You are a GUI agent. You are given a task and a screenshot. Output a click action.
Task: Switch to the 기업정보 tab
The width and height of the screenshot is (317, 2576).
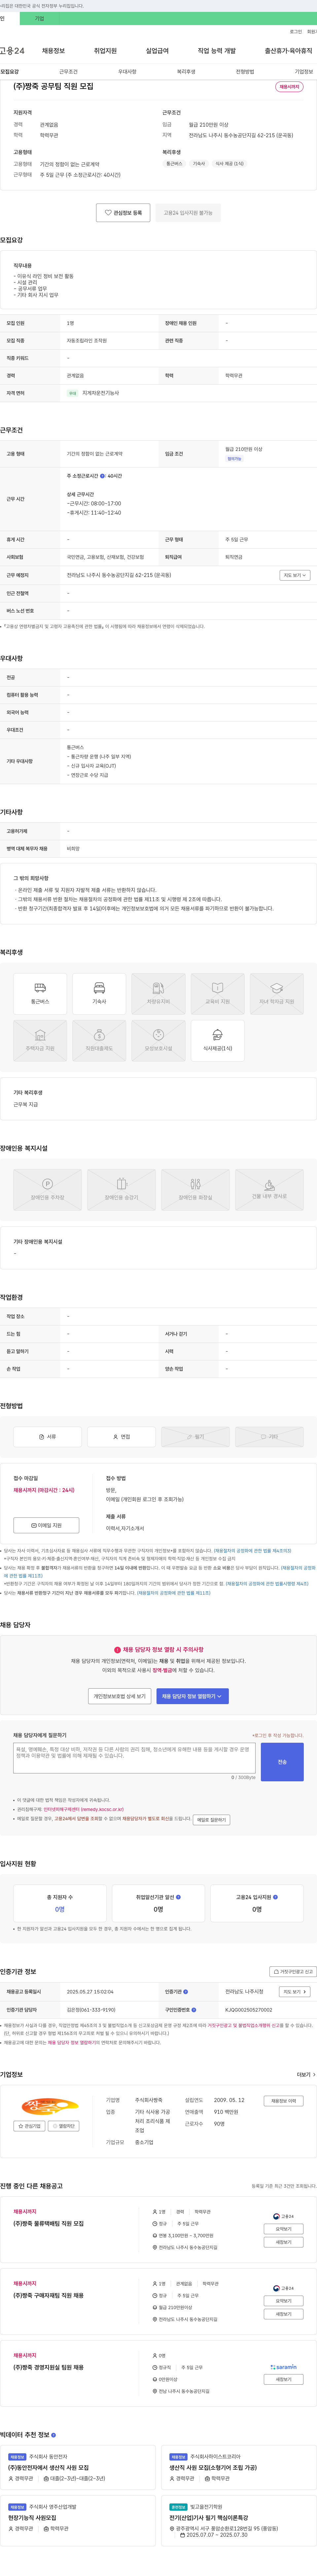click(x=304, y=72)
